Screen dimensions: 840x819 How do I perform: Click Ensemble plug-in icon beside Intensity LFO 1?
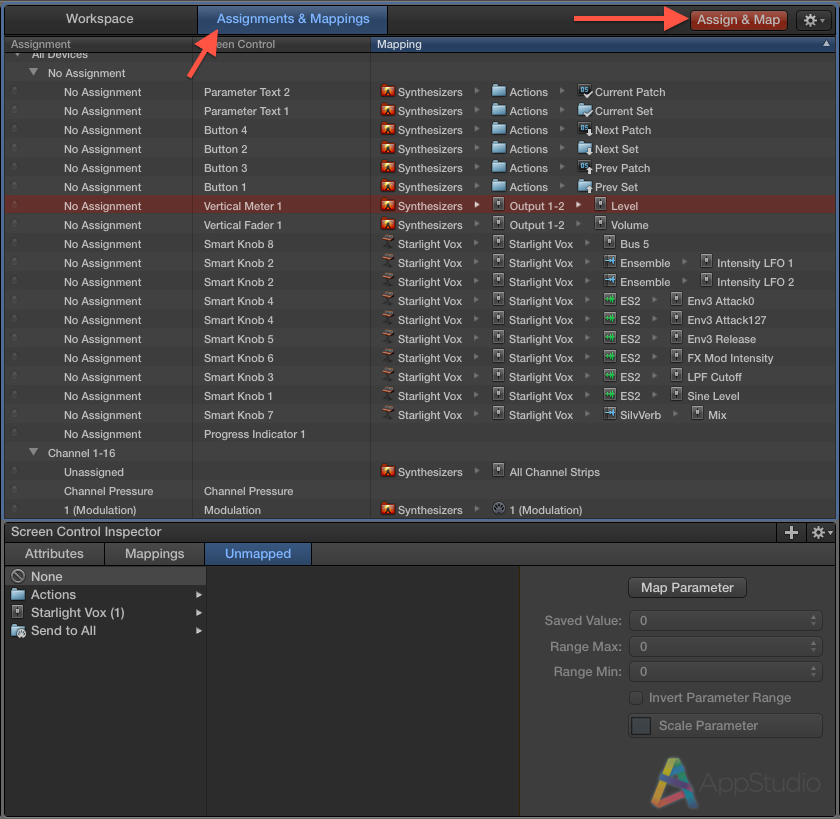(x=610, y=262)
